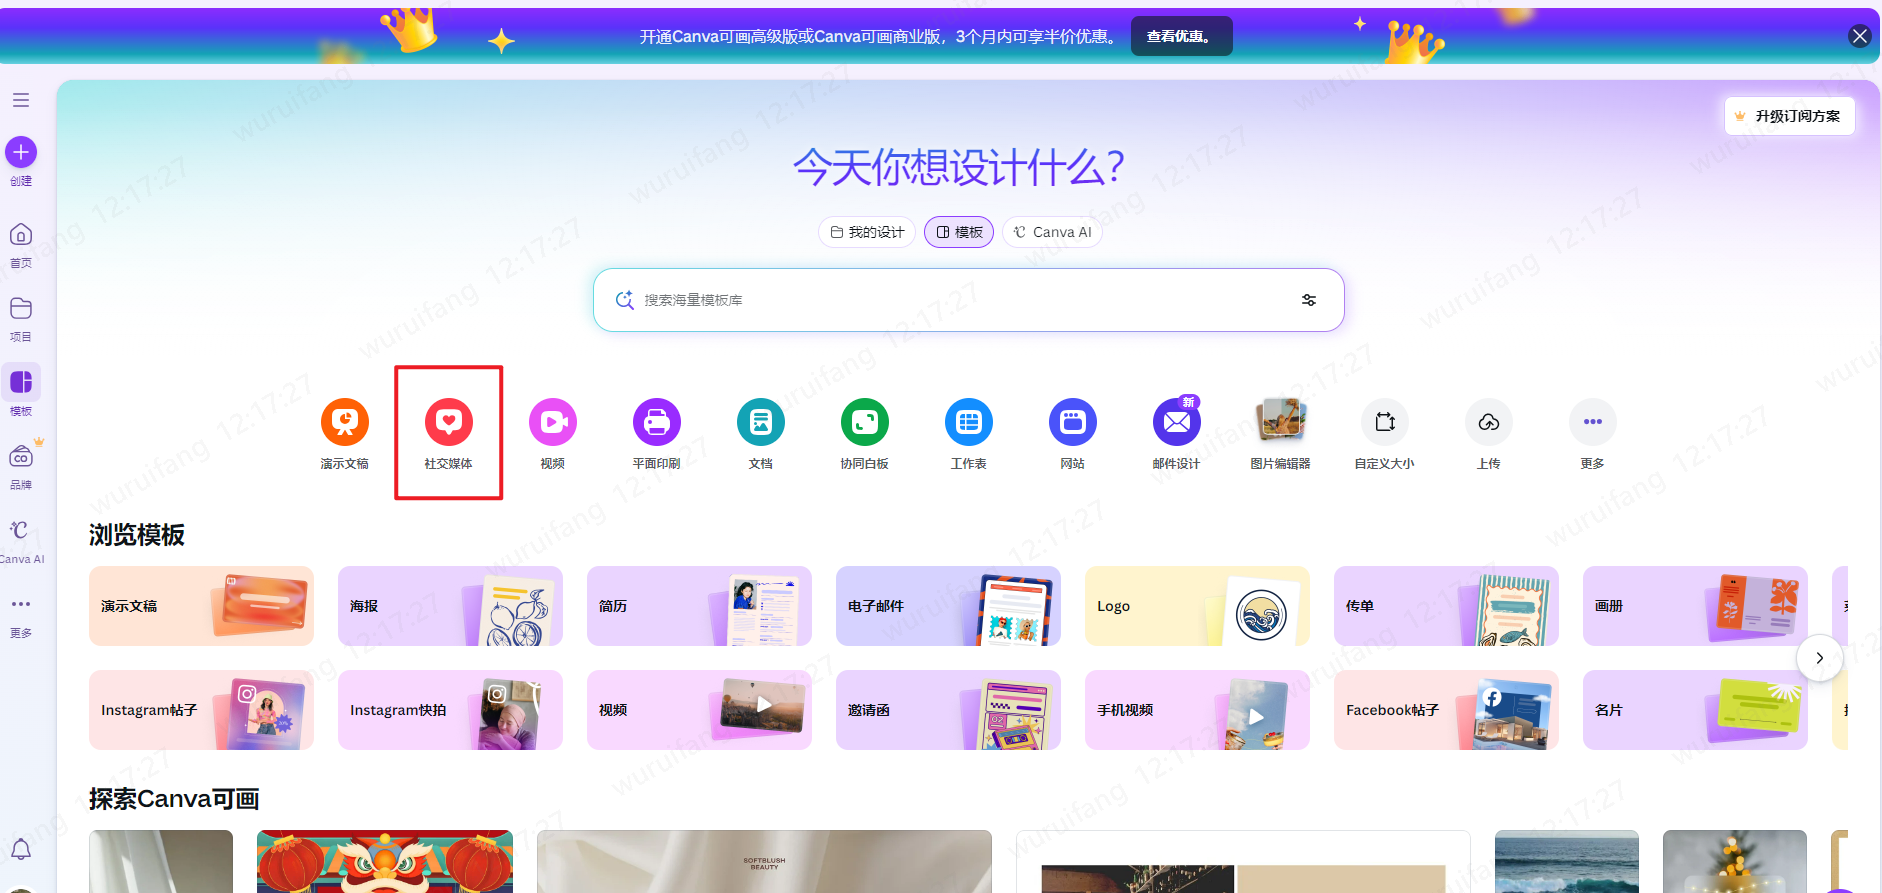Open the 画册 brochure template card
This screenshot has width=1882, height=893.
click(x=1695, y=606)
